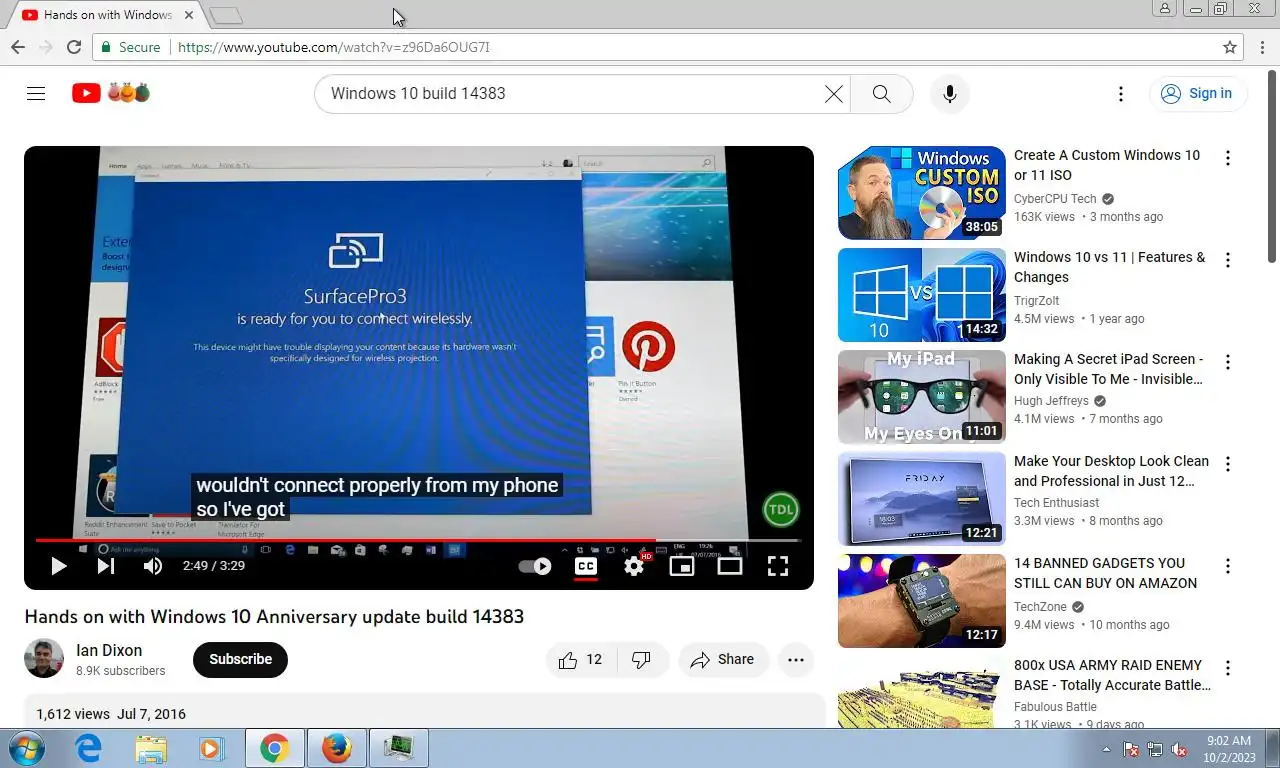Open Create A Custom Windows ISO thumbnail
This screenshot has width=1280, height=768.
(922, 193)
